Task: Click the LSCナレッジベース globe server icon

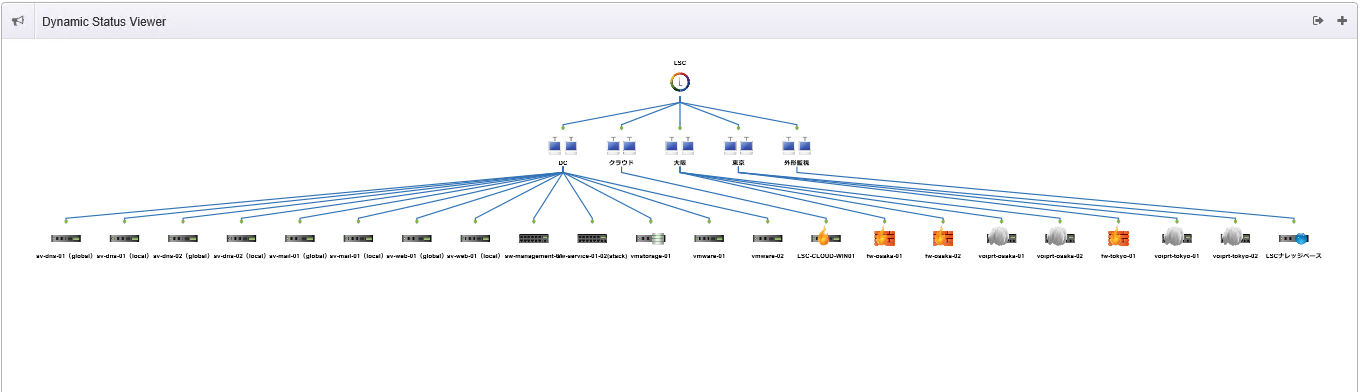Action: 1294,239
